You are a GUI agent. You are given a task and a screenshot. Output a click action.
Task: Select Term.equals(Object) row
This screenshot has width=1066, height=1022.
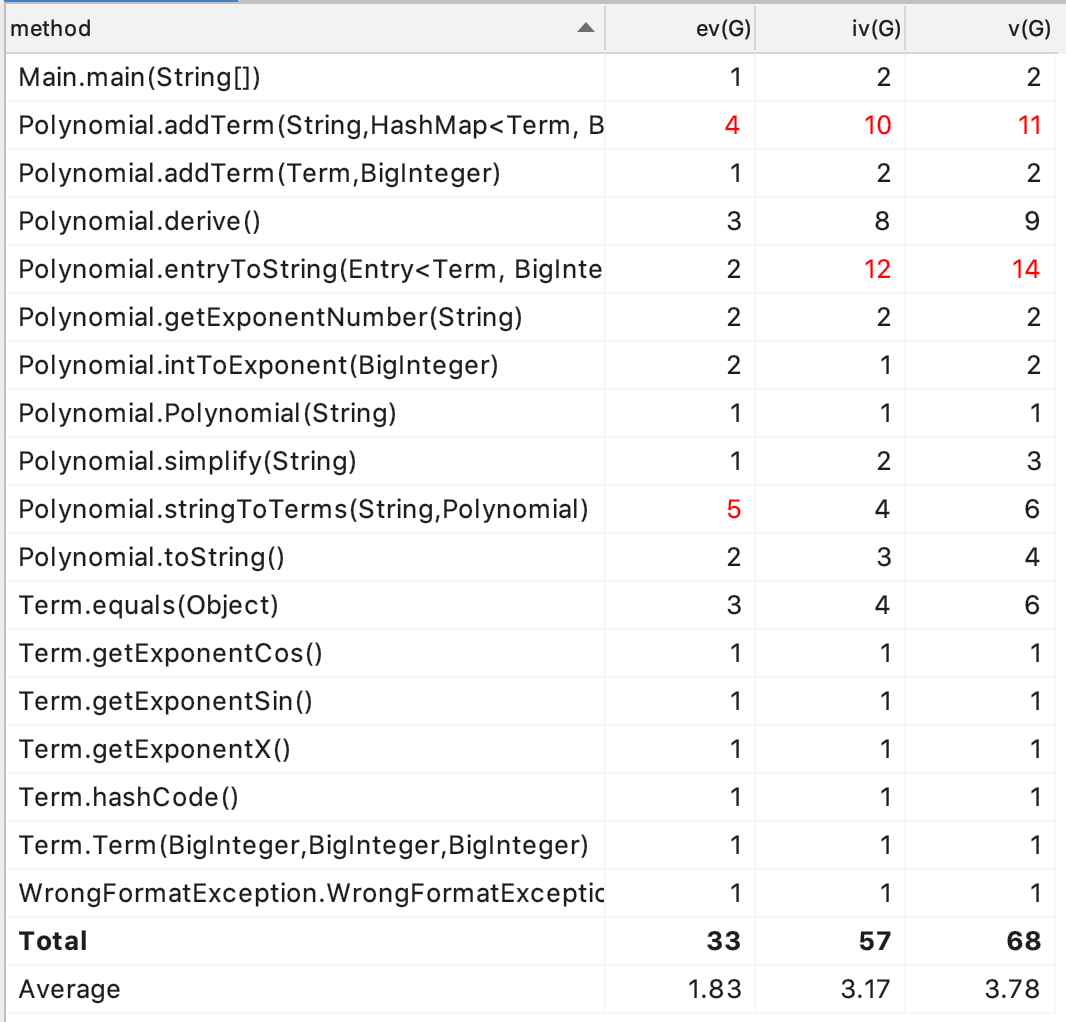coord(530,605)
